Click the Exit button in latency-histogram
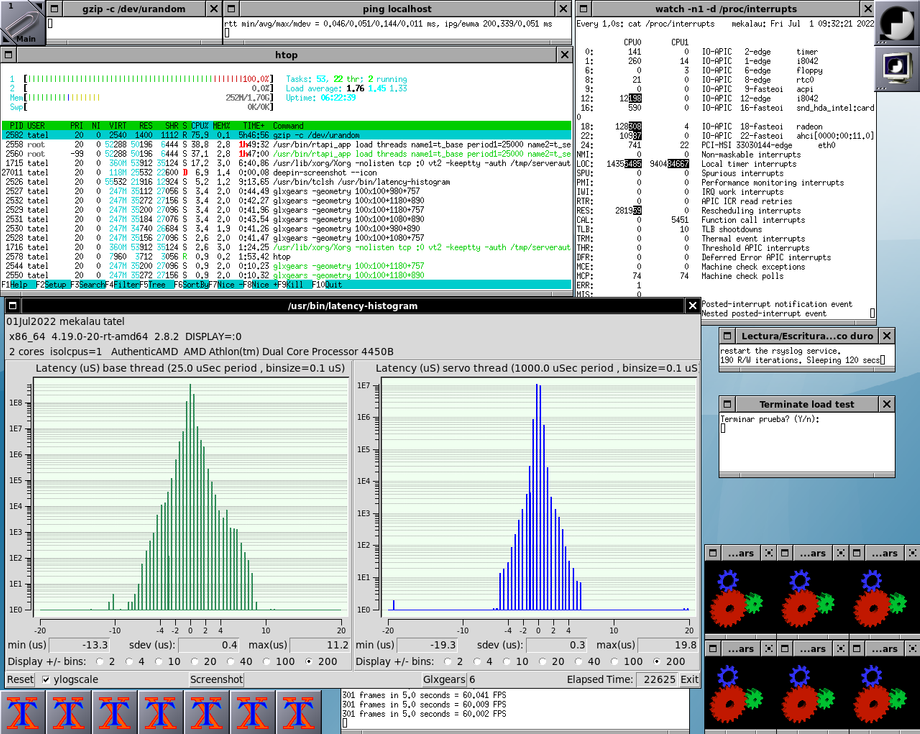Screen dimensions: 920x734 [x=689, y=679]
